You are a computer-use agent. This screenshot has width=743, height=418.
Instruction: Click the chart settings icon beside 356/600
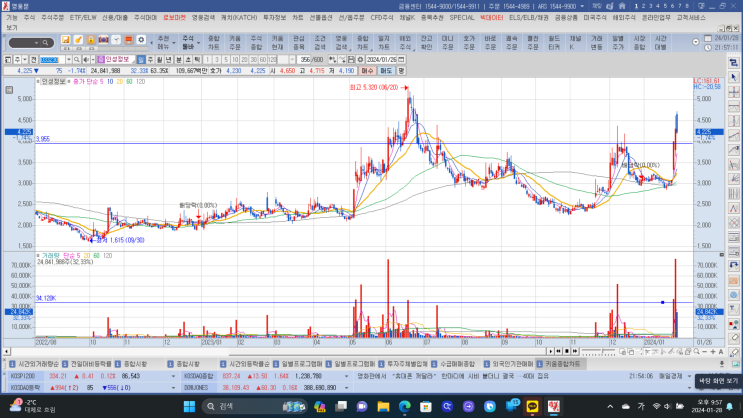coord(357,59)
